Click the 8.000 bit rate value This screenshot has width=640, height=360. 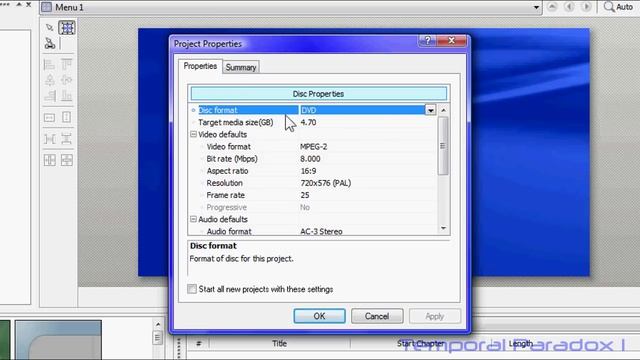(310, 159)
